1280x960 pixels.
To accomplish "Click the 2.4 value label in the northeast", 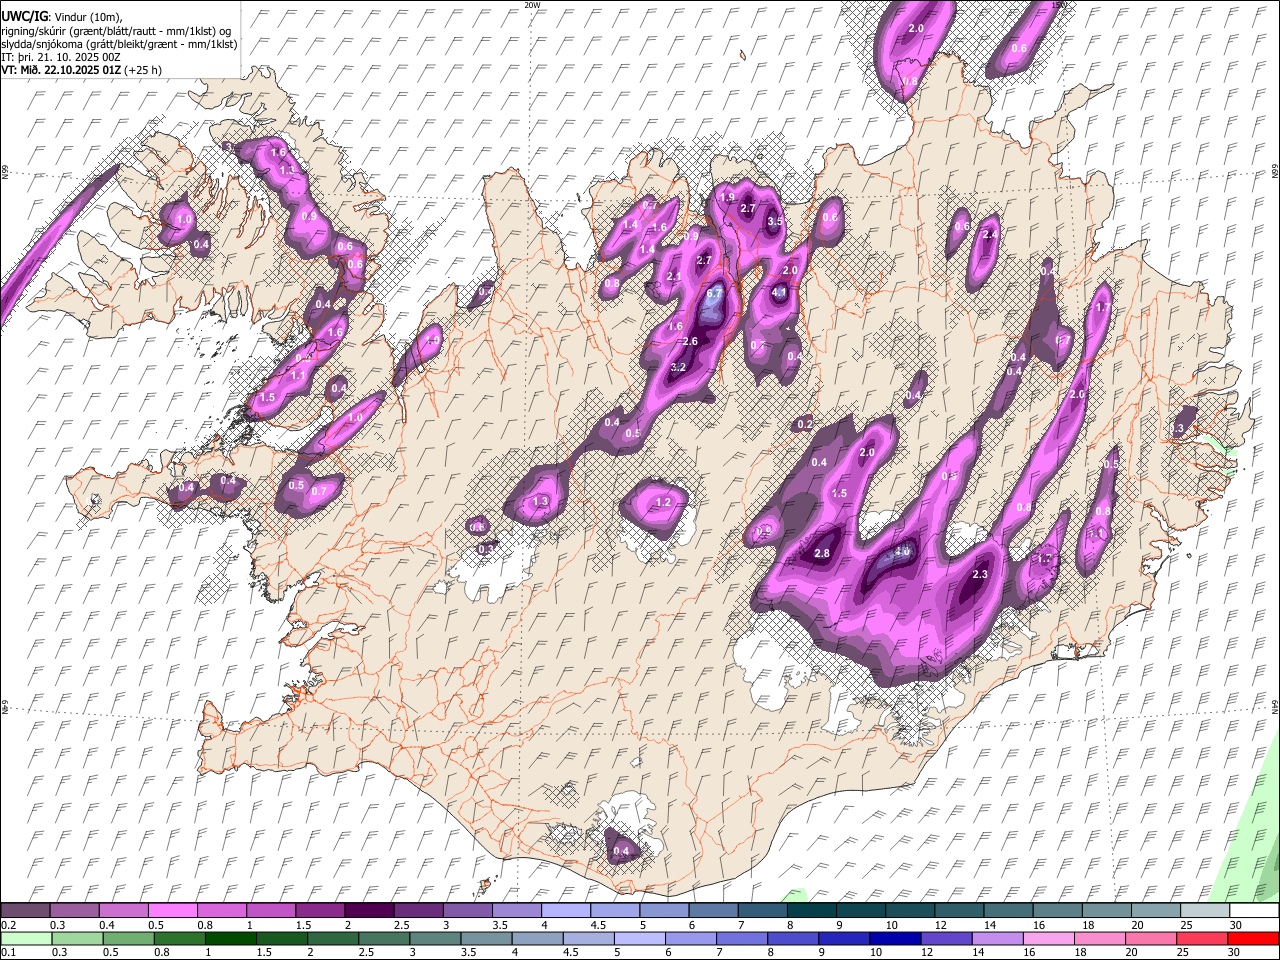I will 990,235.
